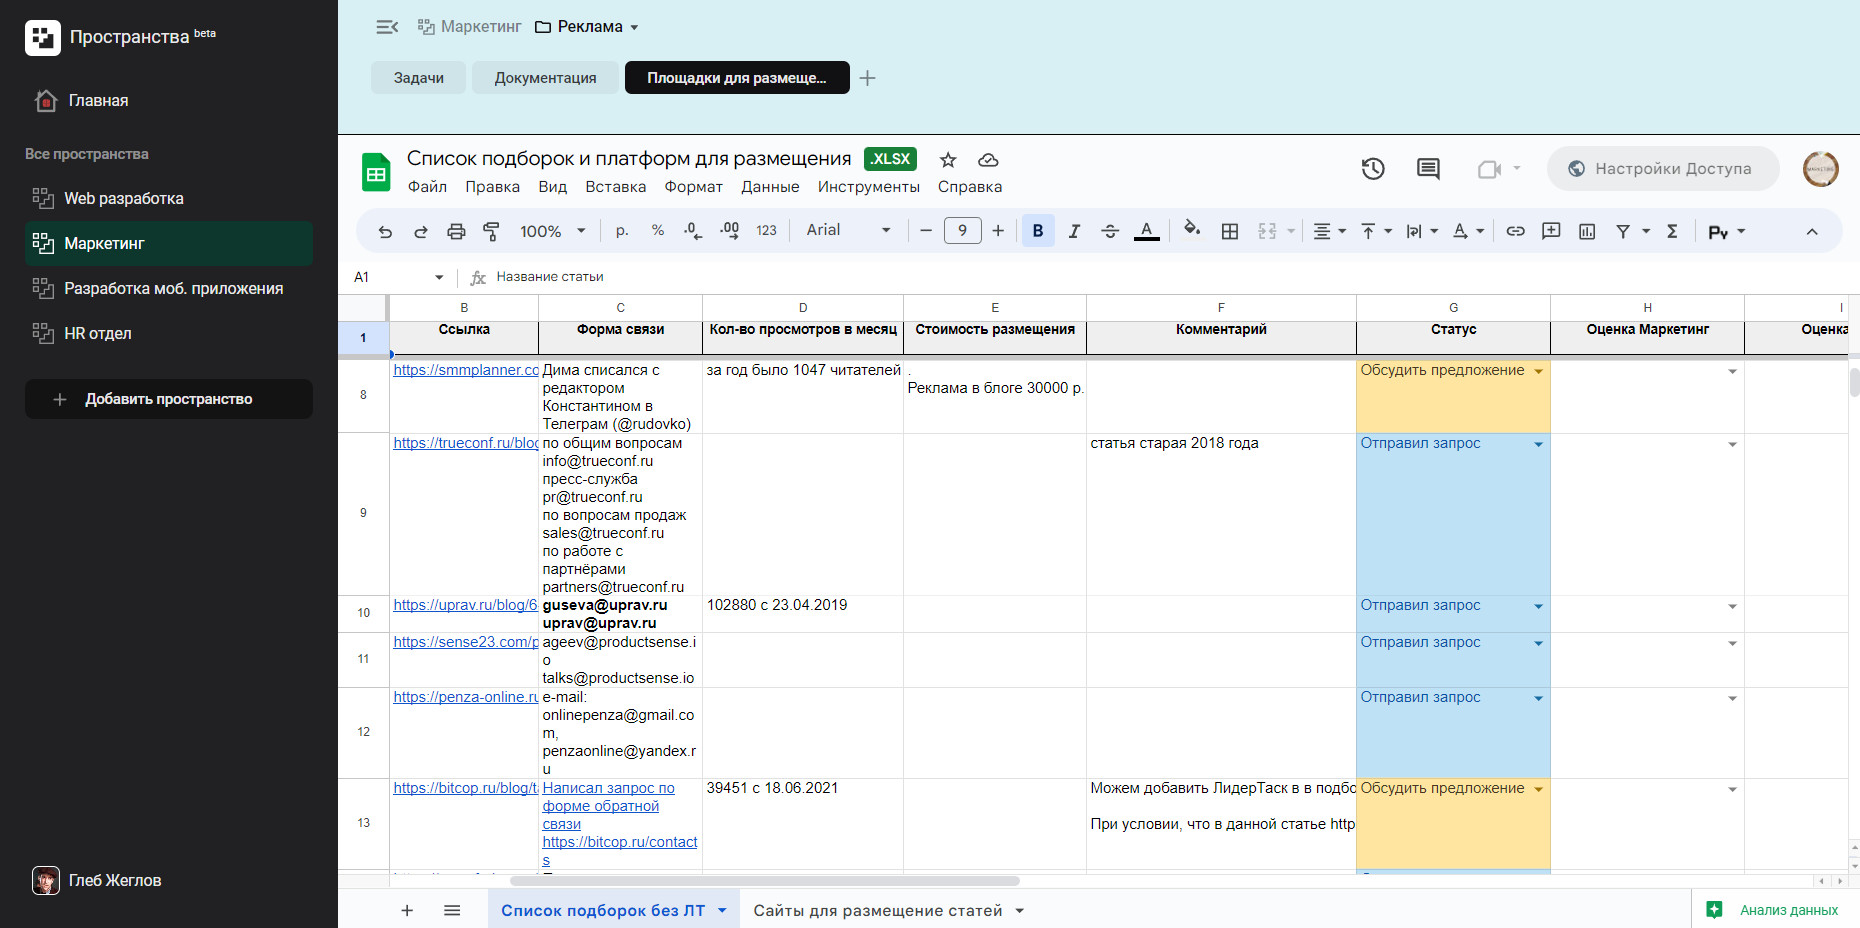Open the Данные menu

769,187
